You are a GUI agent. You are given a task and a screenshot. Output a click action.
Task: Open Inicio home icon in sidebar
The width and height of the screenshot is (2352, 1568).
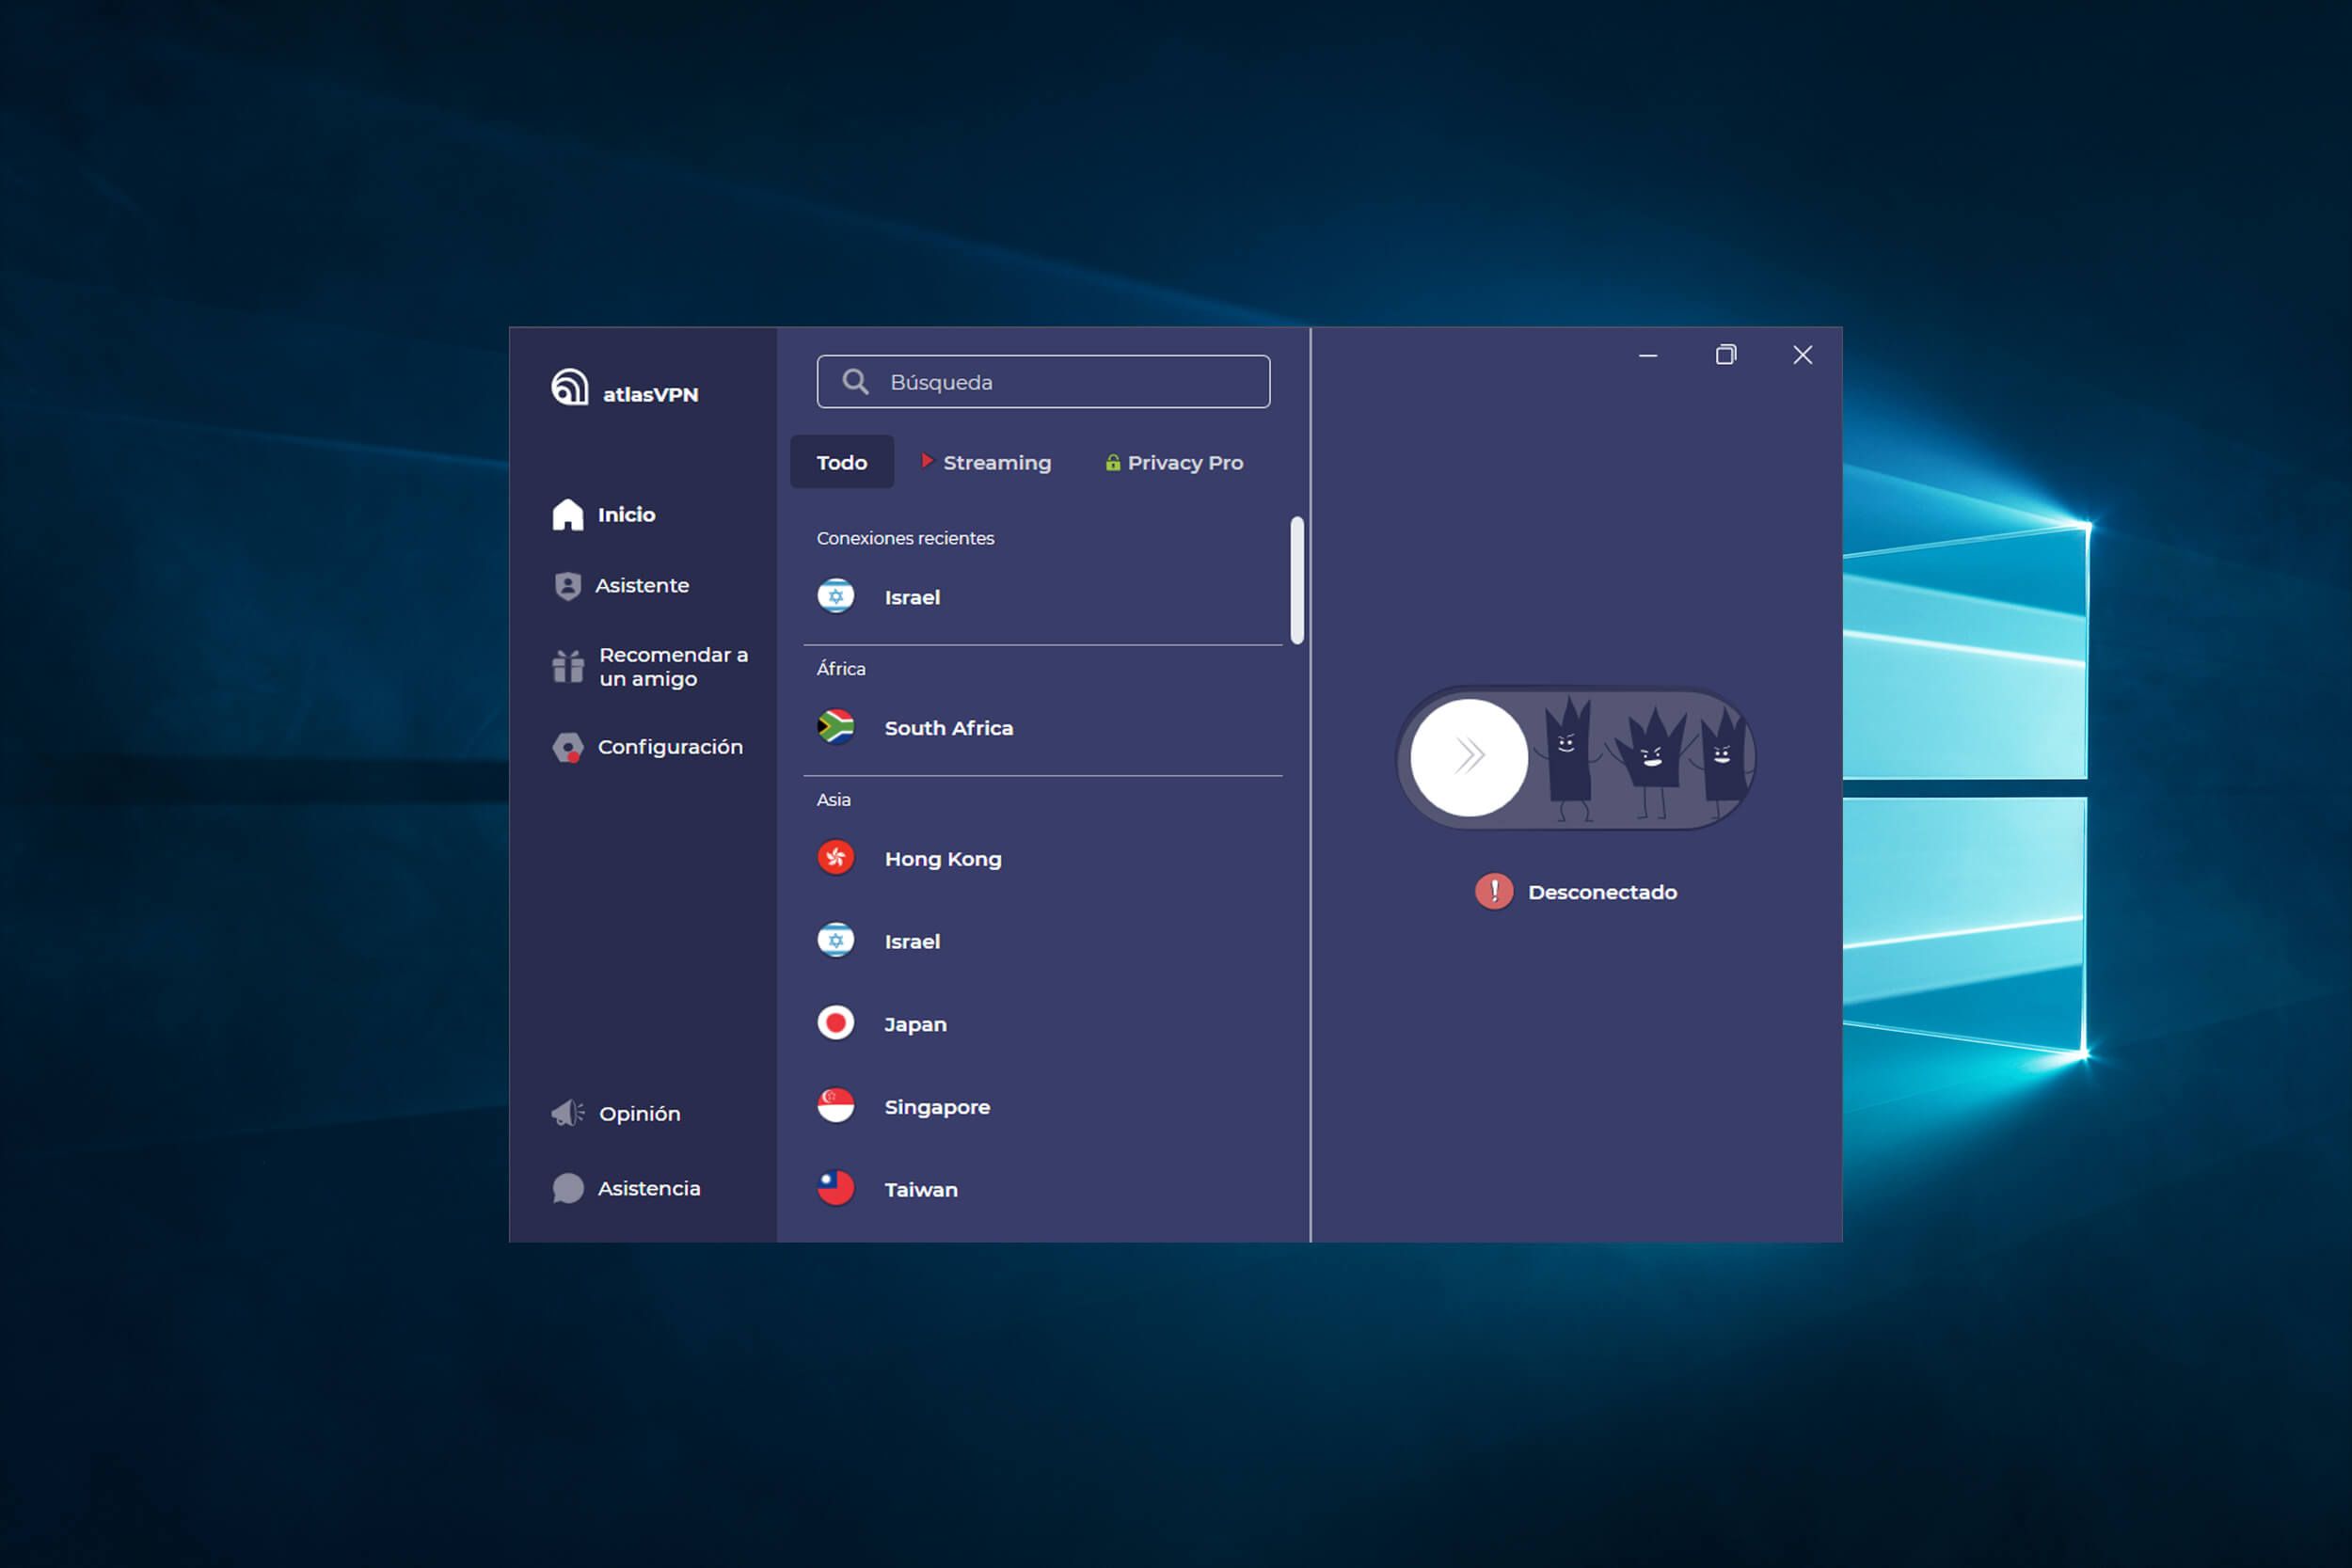click(568, 514)
